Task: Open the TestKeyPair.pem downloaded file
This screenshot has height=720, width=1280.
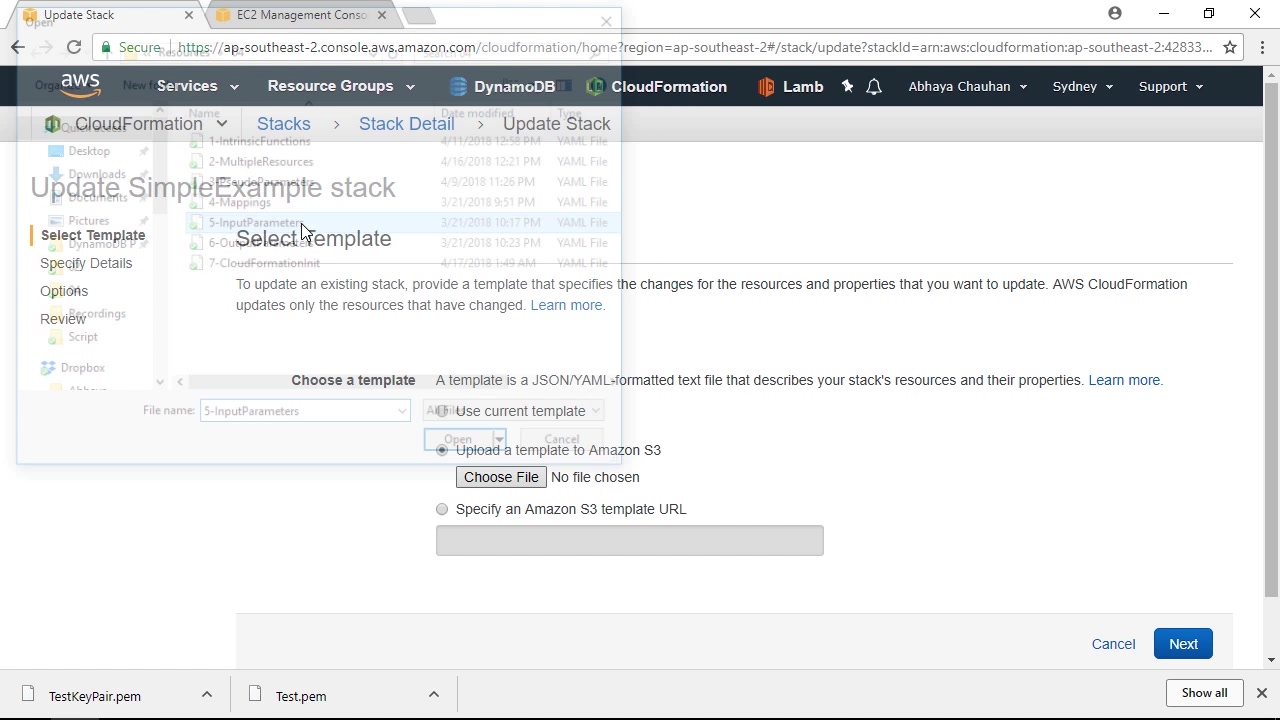Action: pos(95,696)
